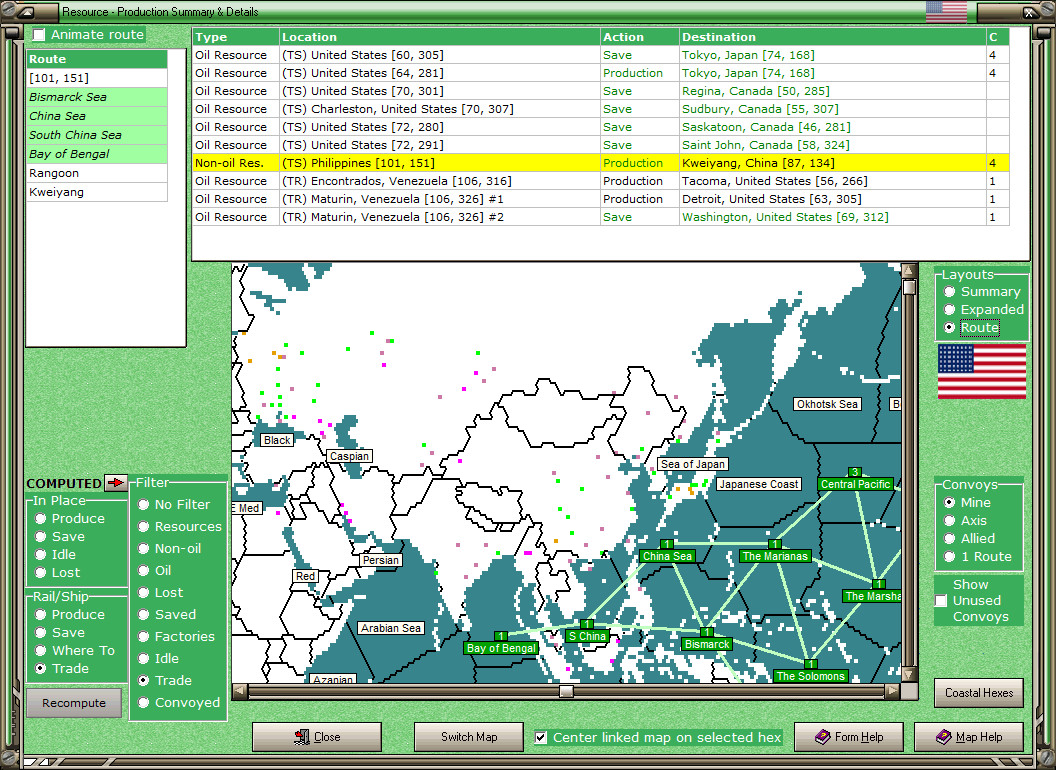The width and height of the screenshot is (1056, 770).
Task: Uncheck Center linked map on selected hex
Action: pyautogui.click(x=541, y=738)
